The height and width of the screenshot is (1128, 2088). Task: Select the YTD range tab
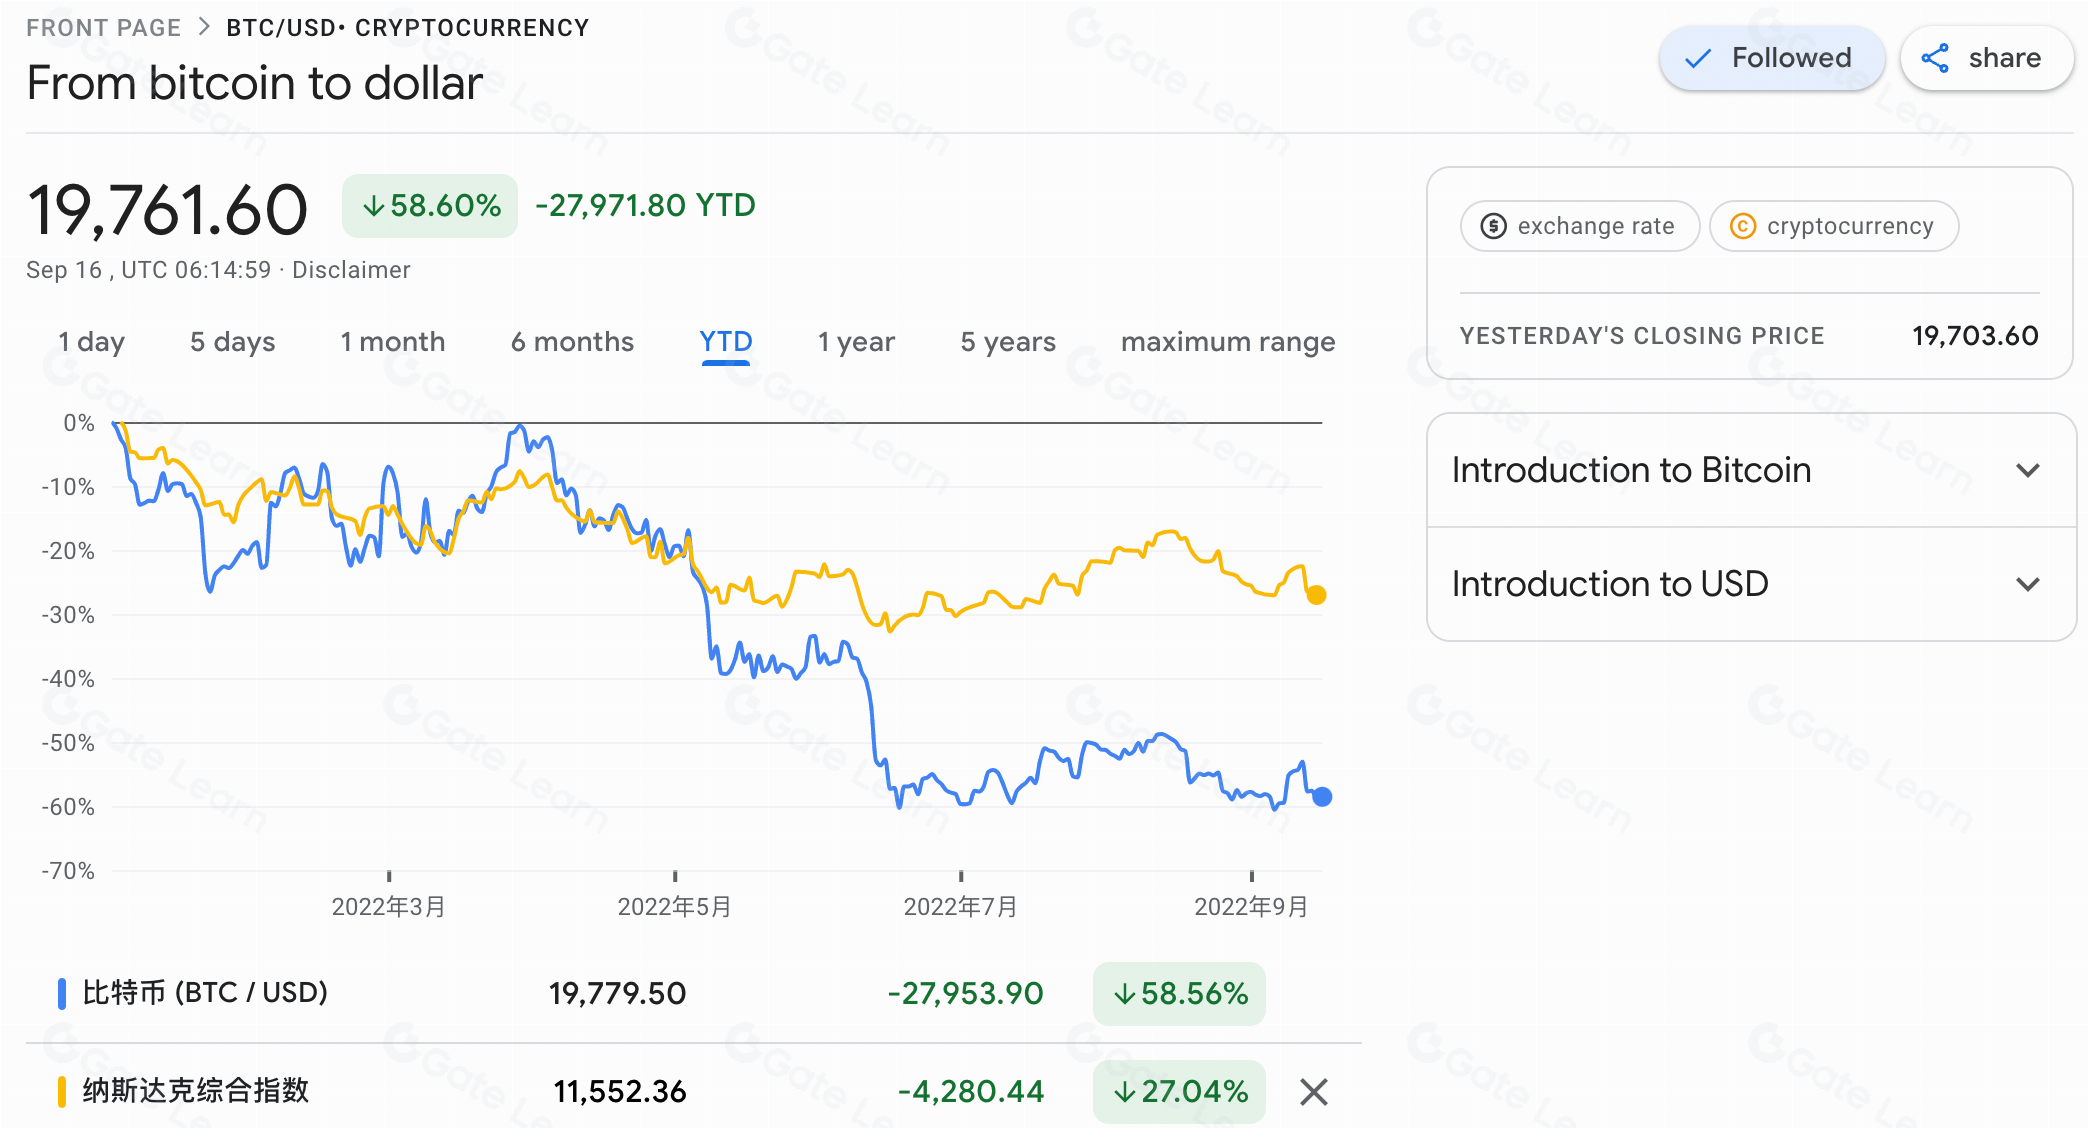(726, 342)
